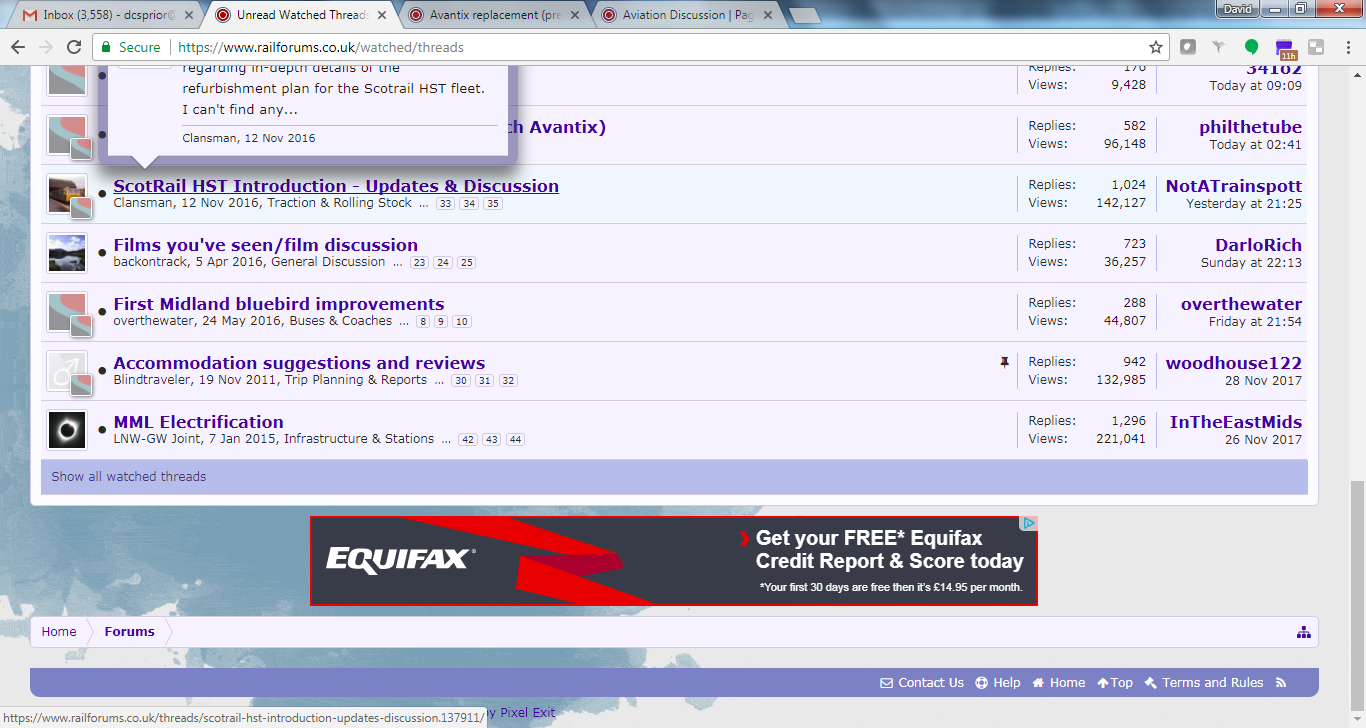Open the green circle extension icon

1251,47
